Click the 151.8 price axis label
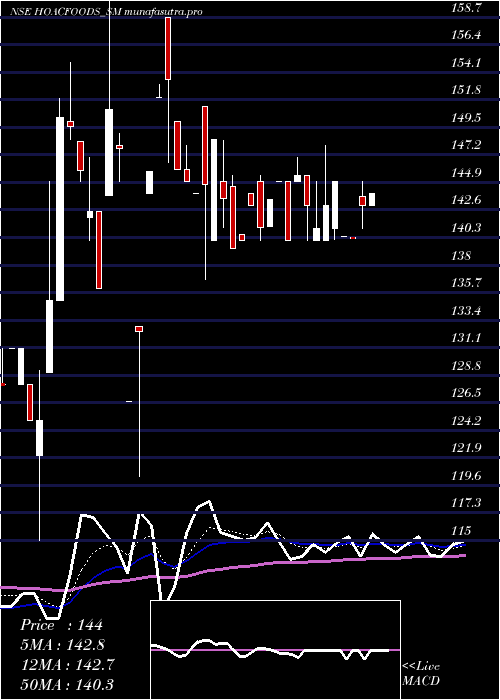 (466, 90)
